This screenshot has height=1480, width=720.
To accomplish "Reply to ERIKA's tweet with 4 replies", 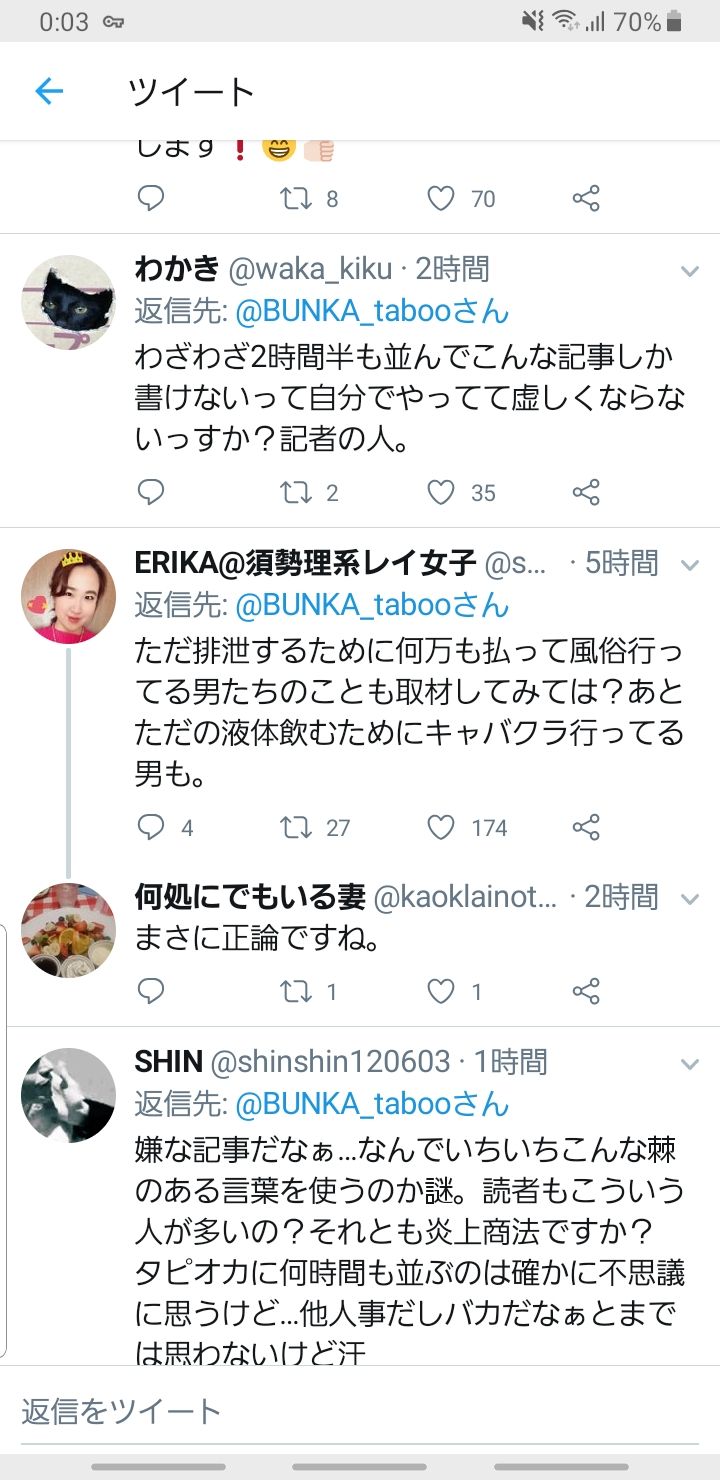I will tap(150, 827).
